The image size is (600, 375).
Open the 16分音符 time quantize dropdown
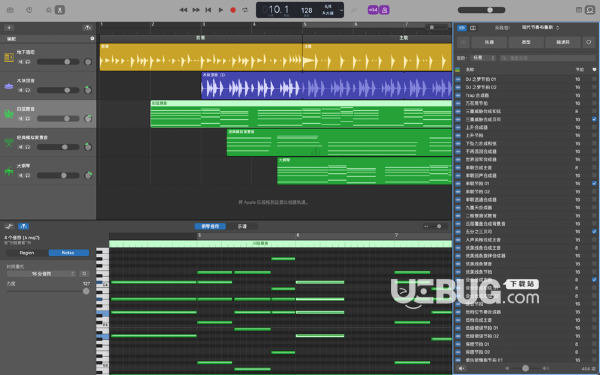tap(41, 274)
